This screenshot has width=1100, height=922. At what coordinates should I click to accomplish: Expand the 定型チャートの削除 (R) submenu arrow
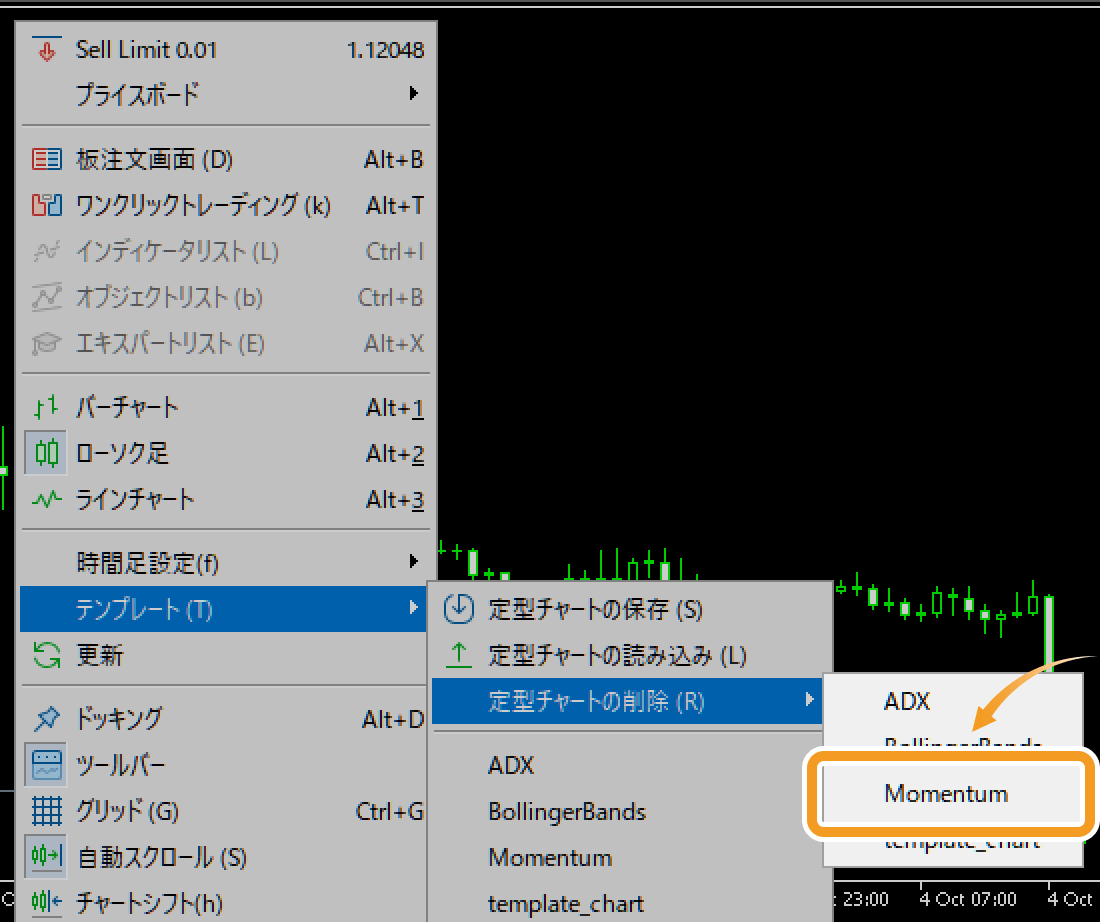(810, 700)
